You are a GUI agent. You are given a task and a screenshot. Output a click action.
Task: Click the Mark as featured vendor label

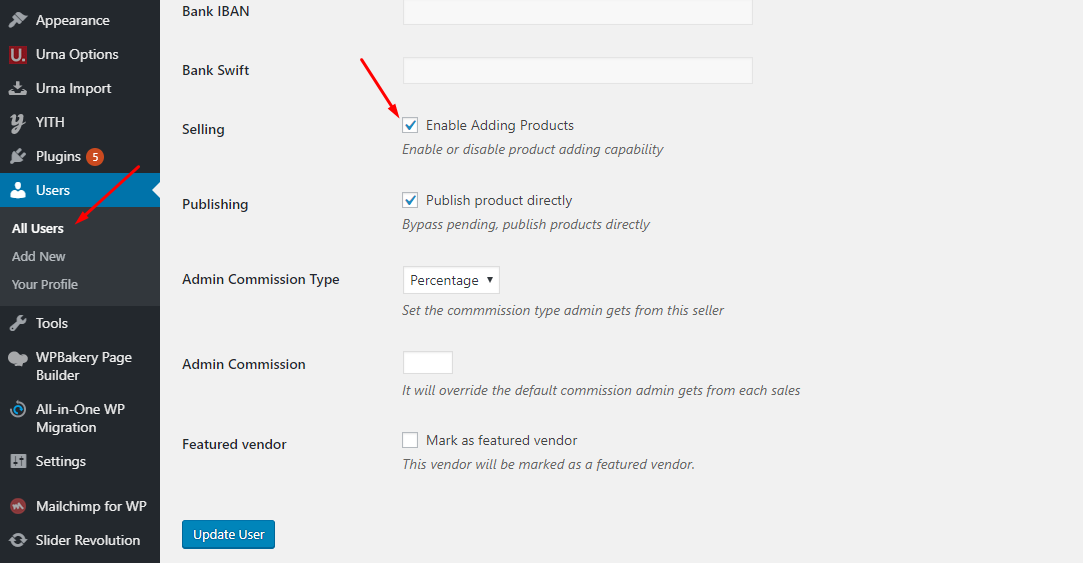(501, 440)
